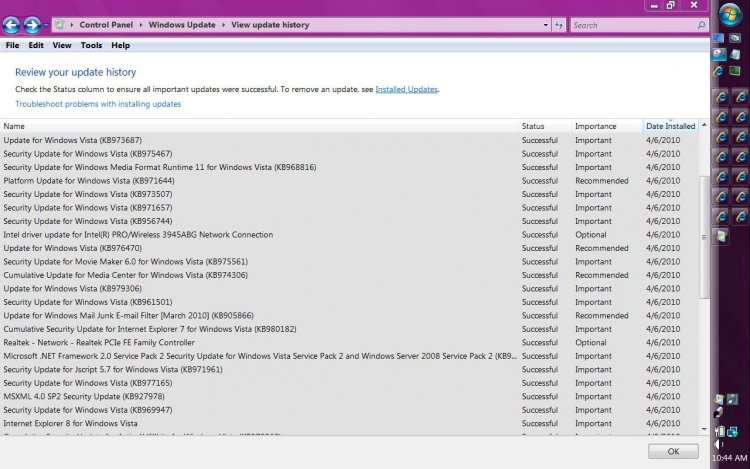Click the vertical scrollbar thumb
750x469 pixels.
pyautogui.click(x=704, y=237)
